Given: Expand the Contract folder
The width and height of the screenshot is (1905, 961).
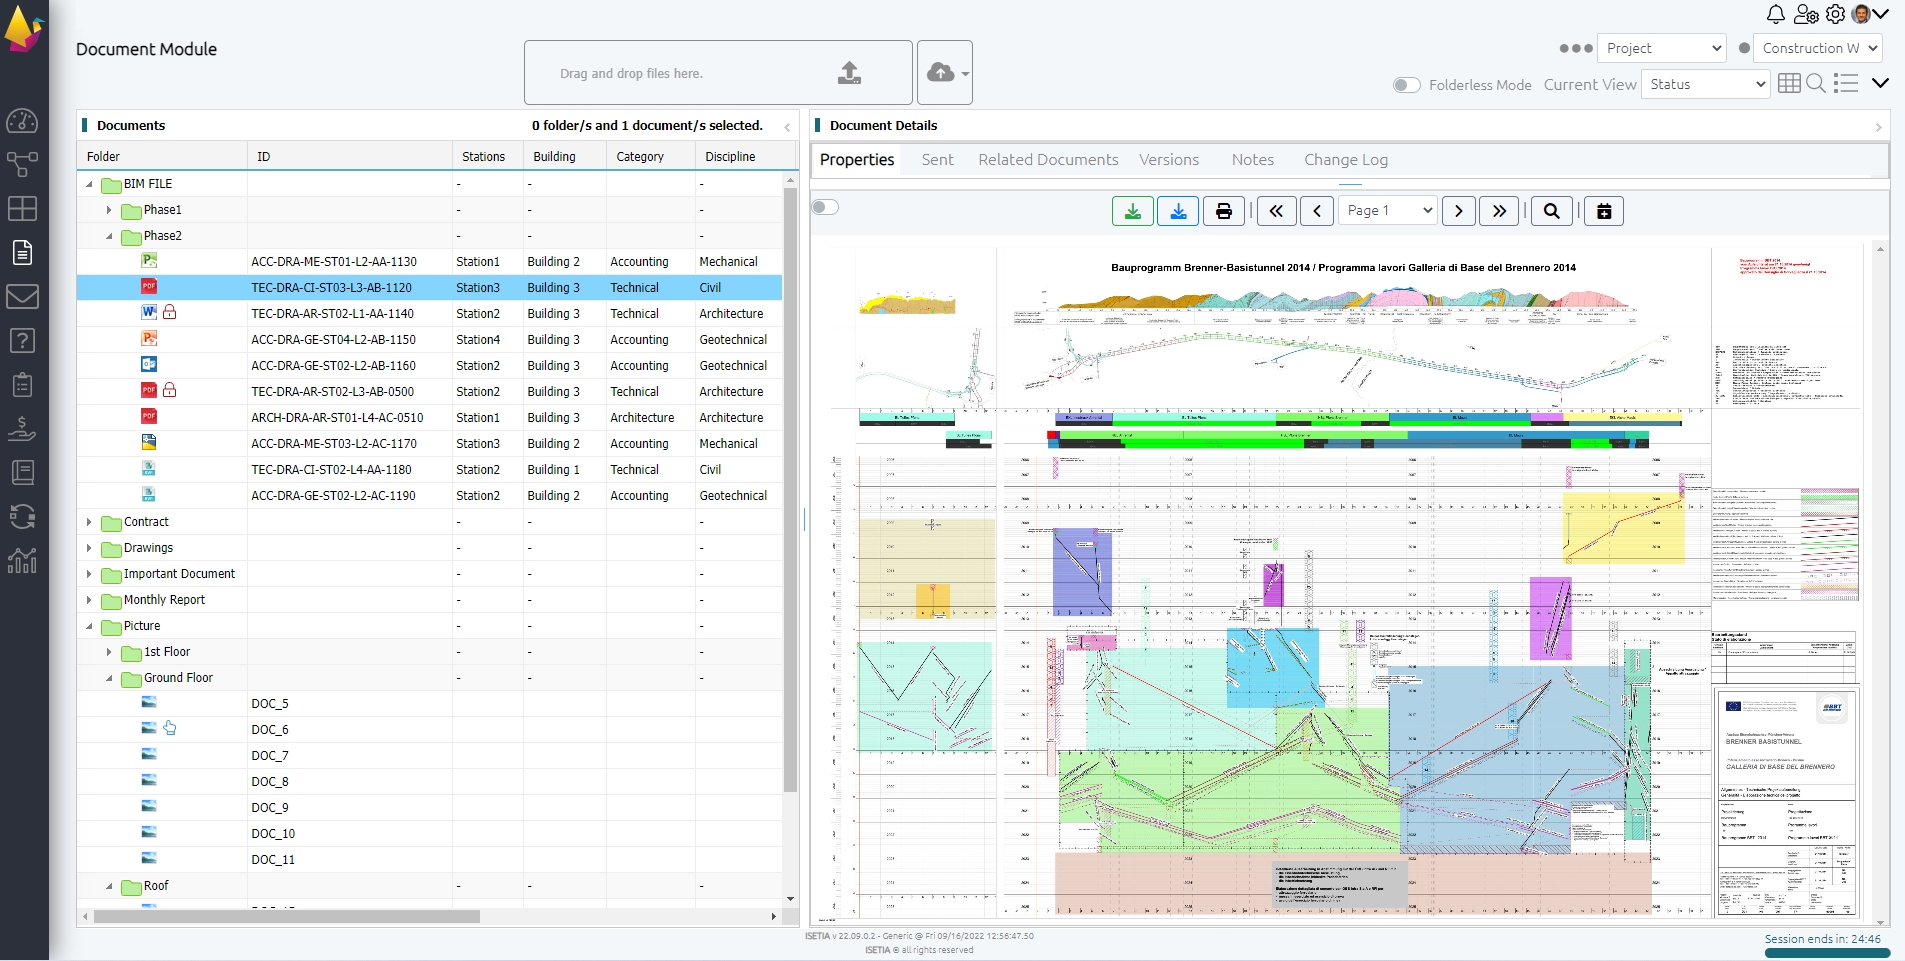Looking at the screenshot, I should [x=90, y=522].
